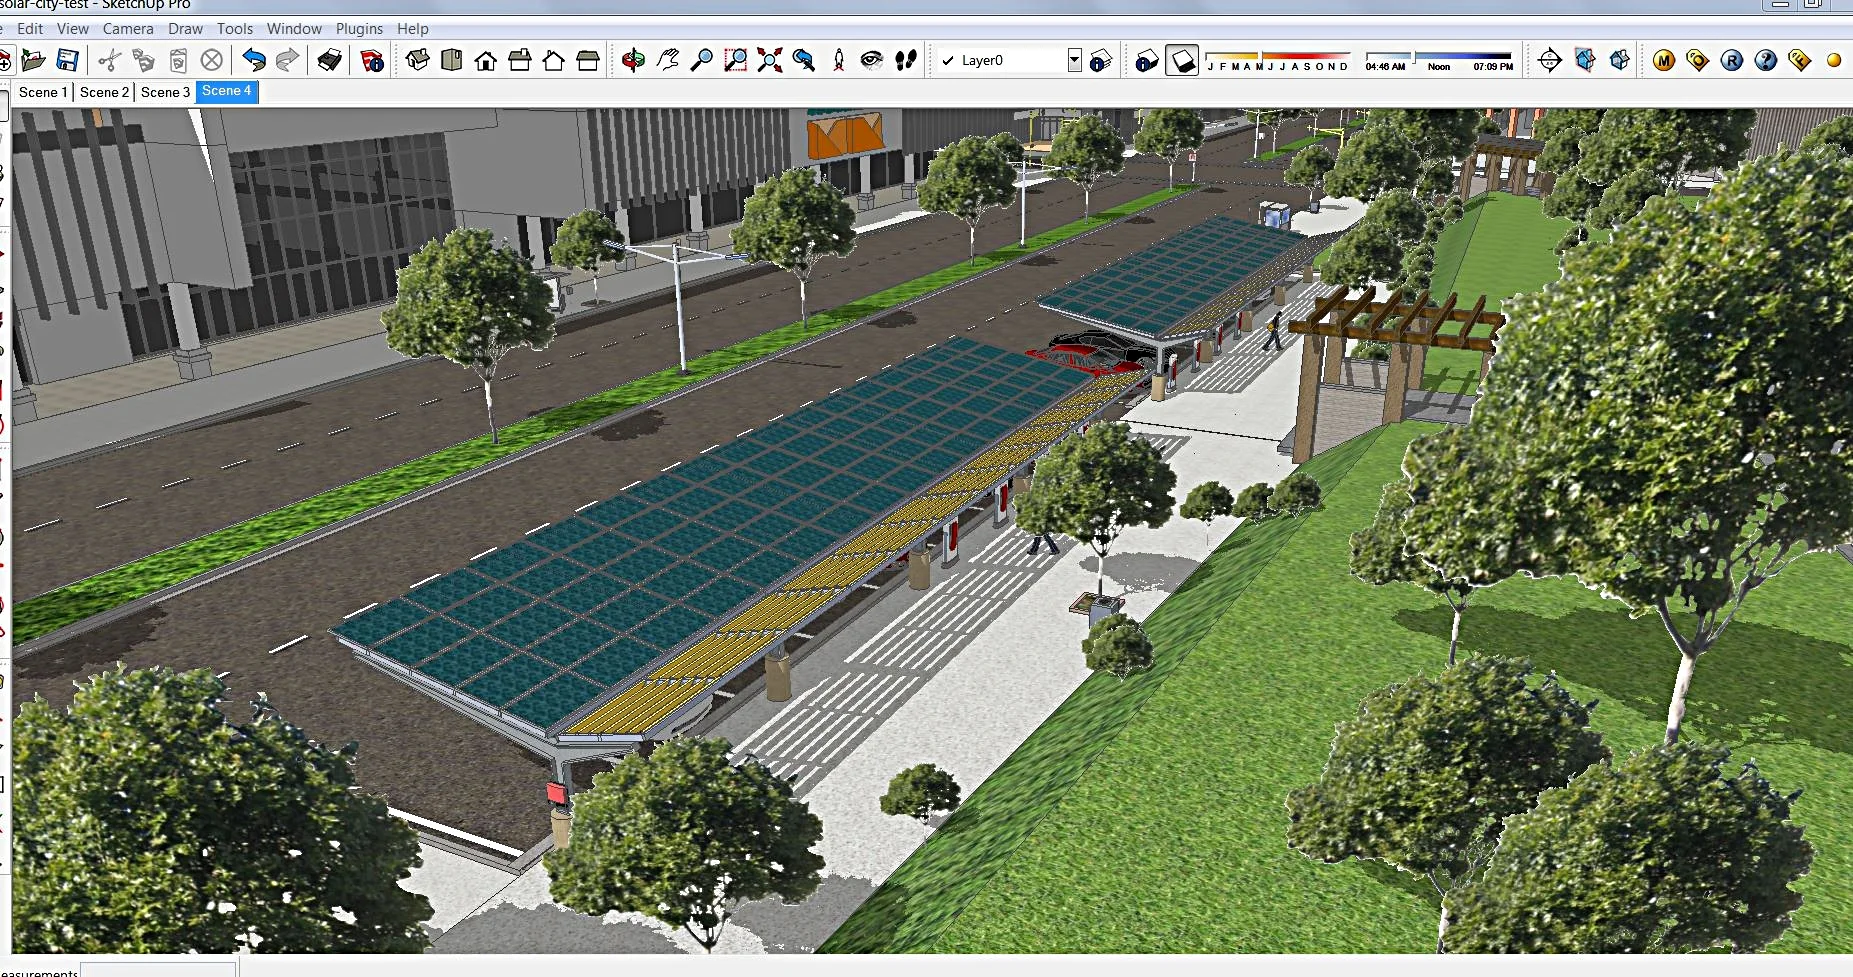Toggle Shadows display button
This screenshot has width=1853, height=977.
pyautogui.click(x=1182, y=61)
